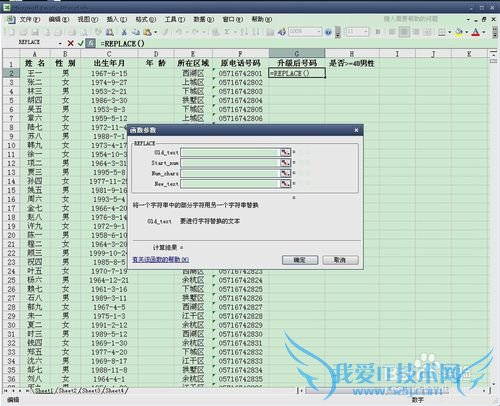Switch to Sheet4 tab
This screenshot has width=500, height=406.
(x=115, y=390)
